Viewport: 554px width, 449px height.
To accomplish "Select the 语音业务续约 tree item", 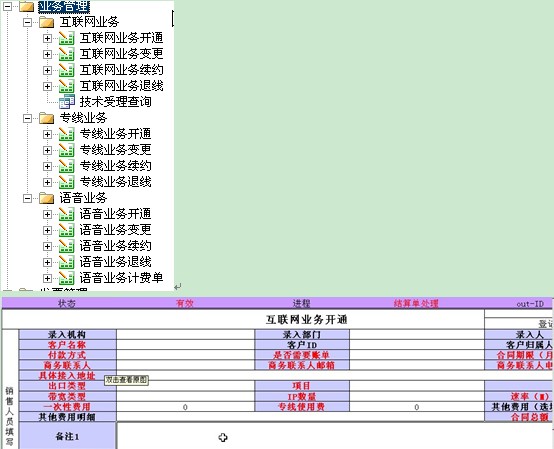I will pos(116,246).
